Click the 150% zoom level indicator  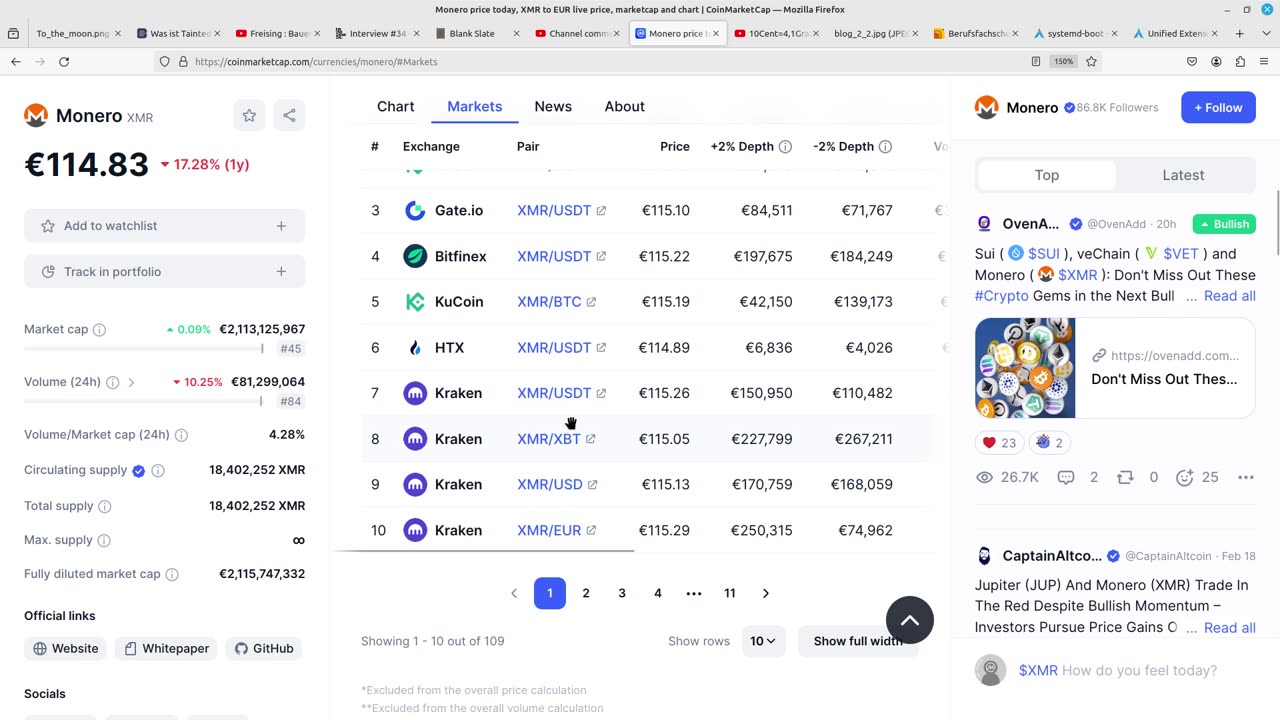1063,61
